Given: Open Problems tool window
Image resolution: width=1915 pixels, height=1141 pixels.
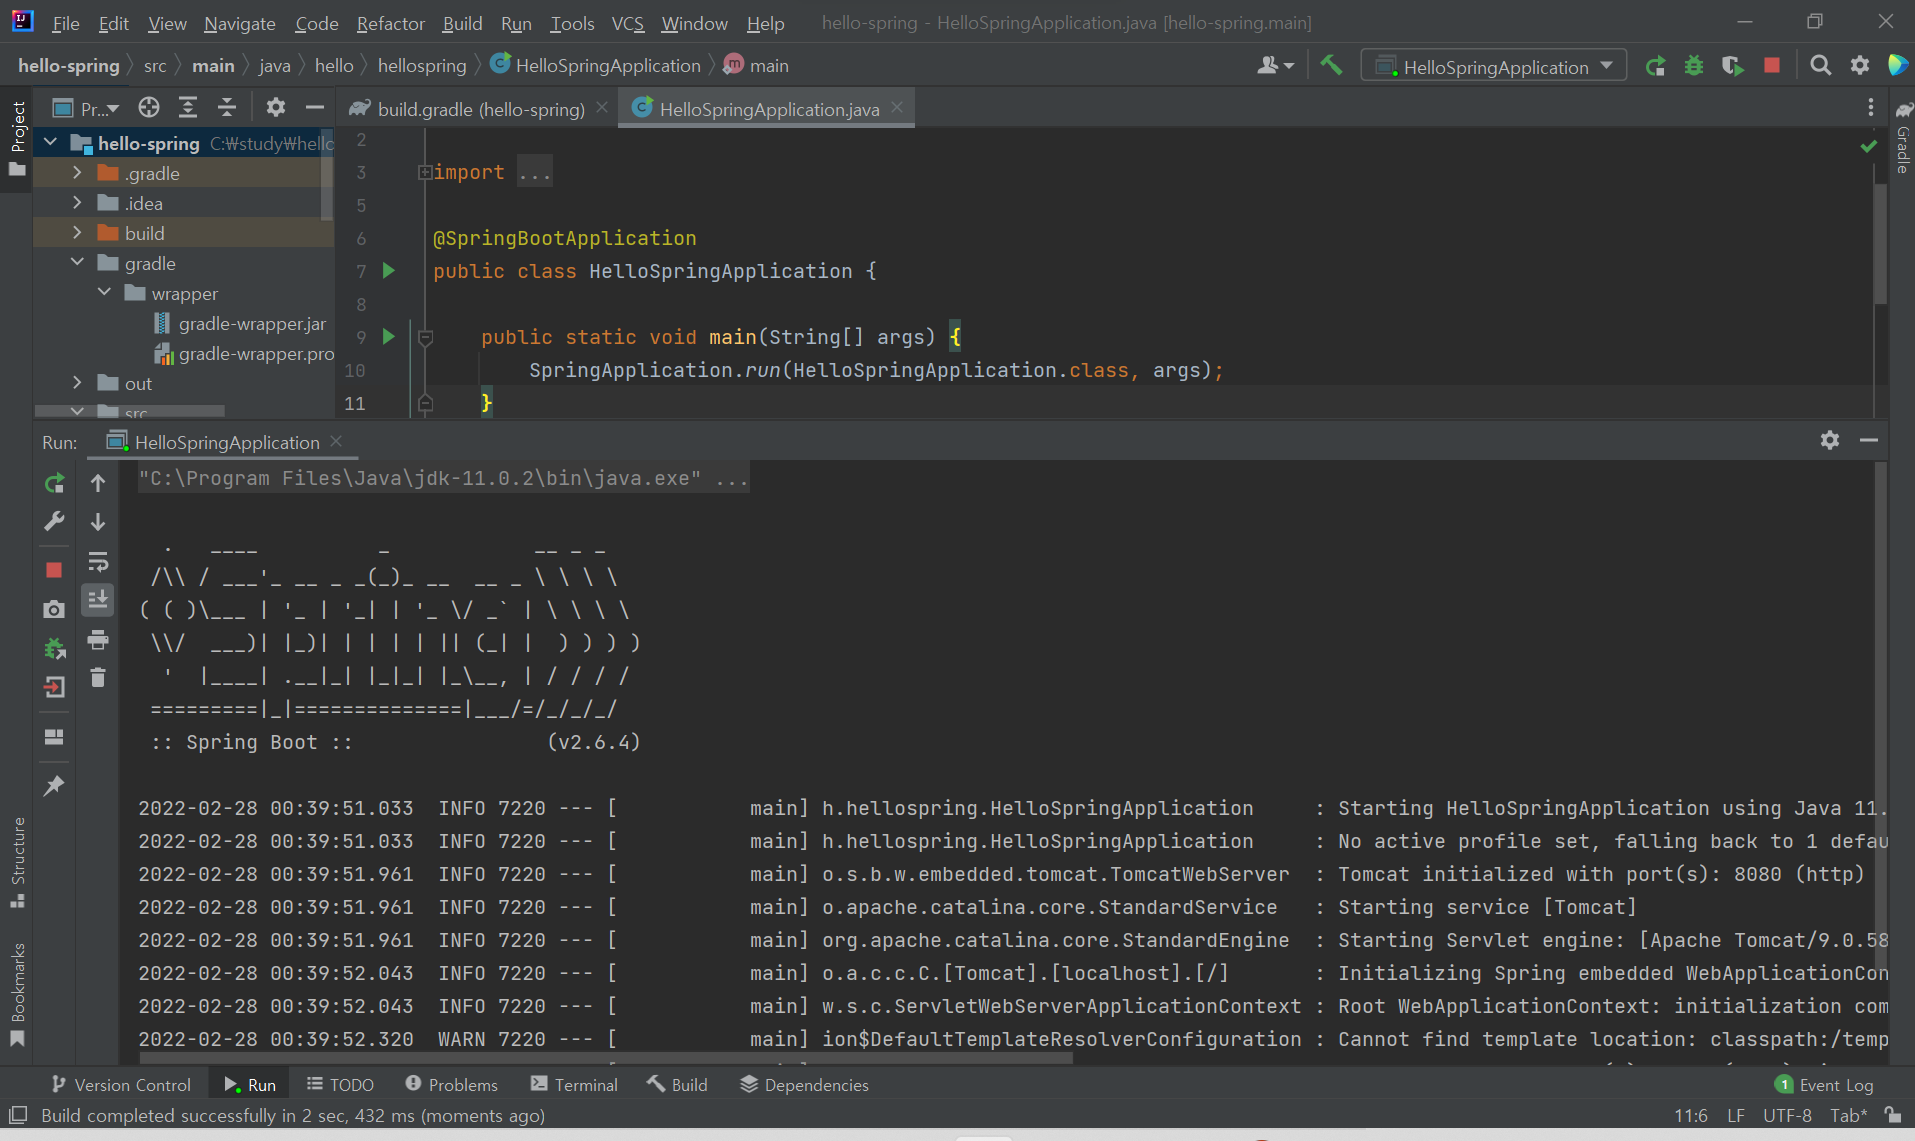Looking at the screenshot, I should click(451, 1085).
